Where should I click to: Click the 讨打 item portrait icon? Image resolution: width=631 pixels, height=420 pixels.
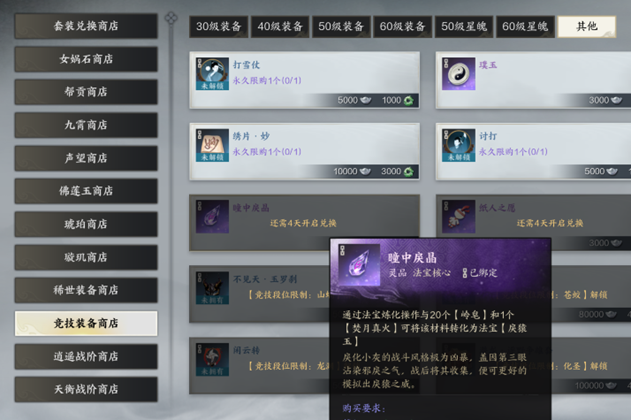(458, 146)
